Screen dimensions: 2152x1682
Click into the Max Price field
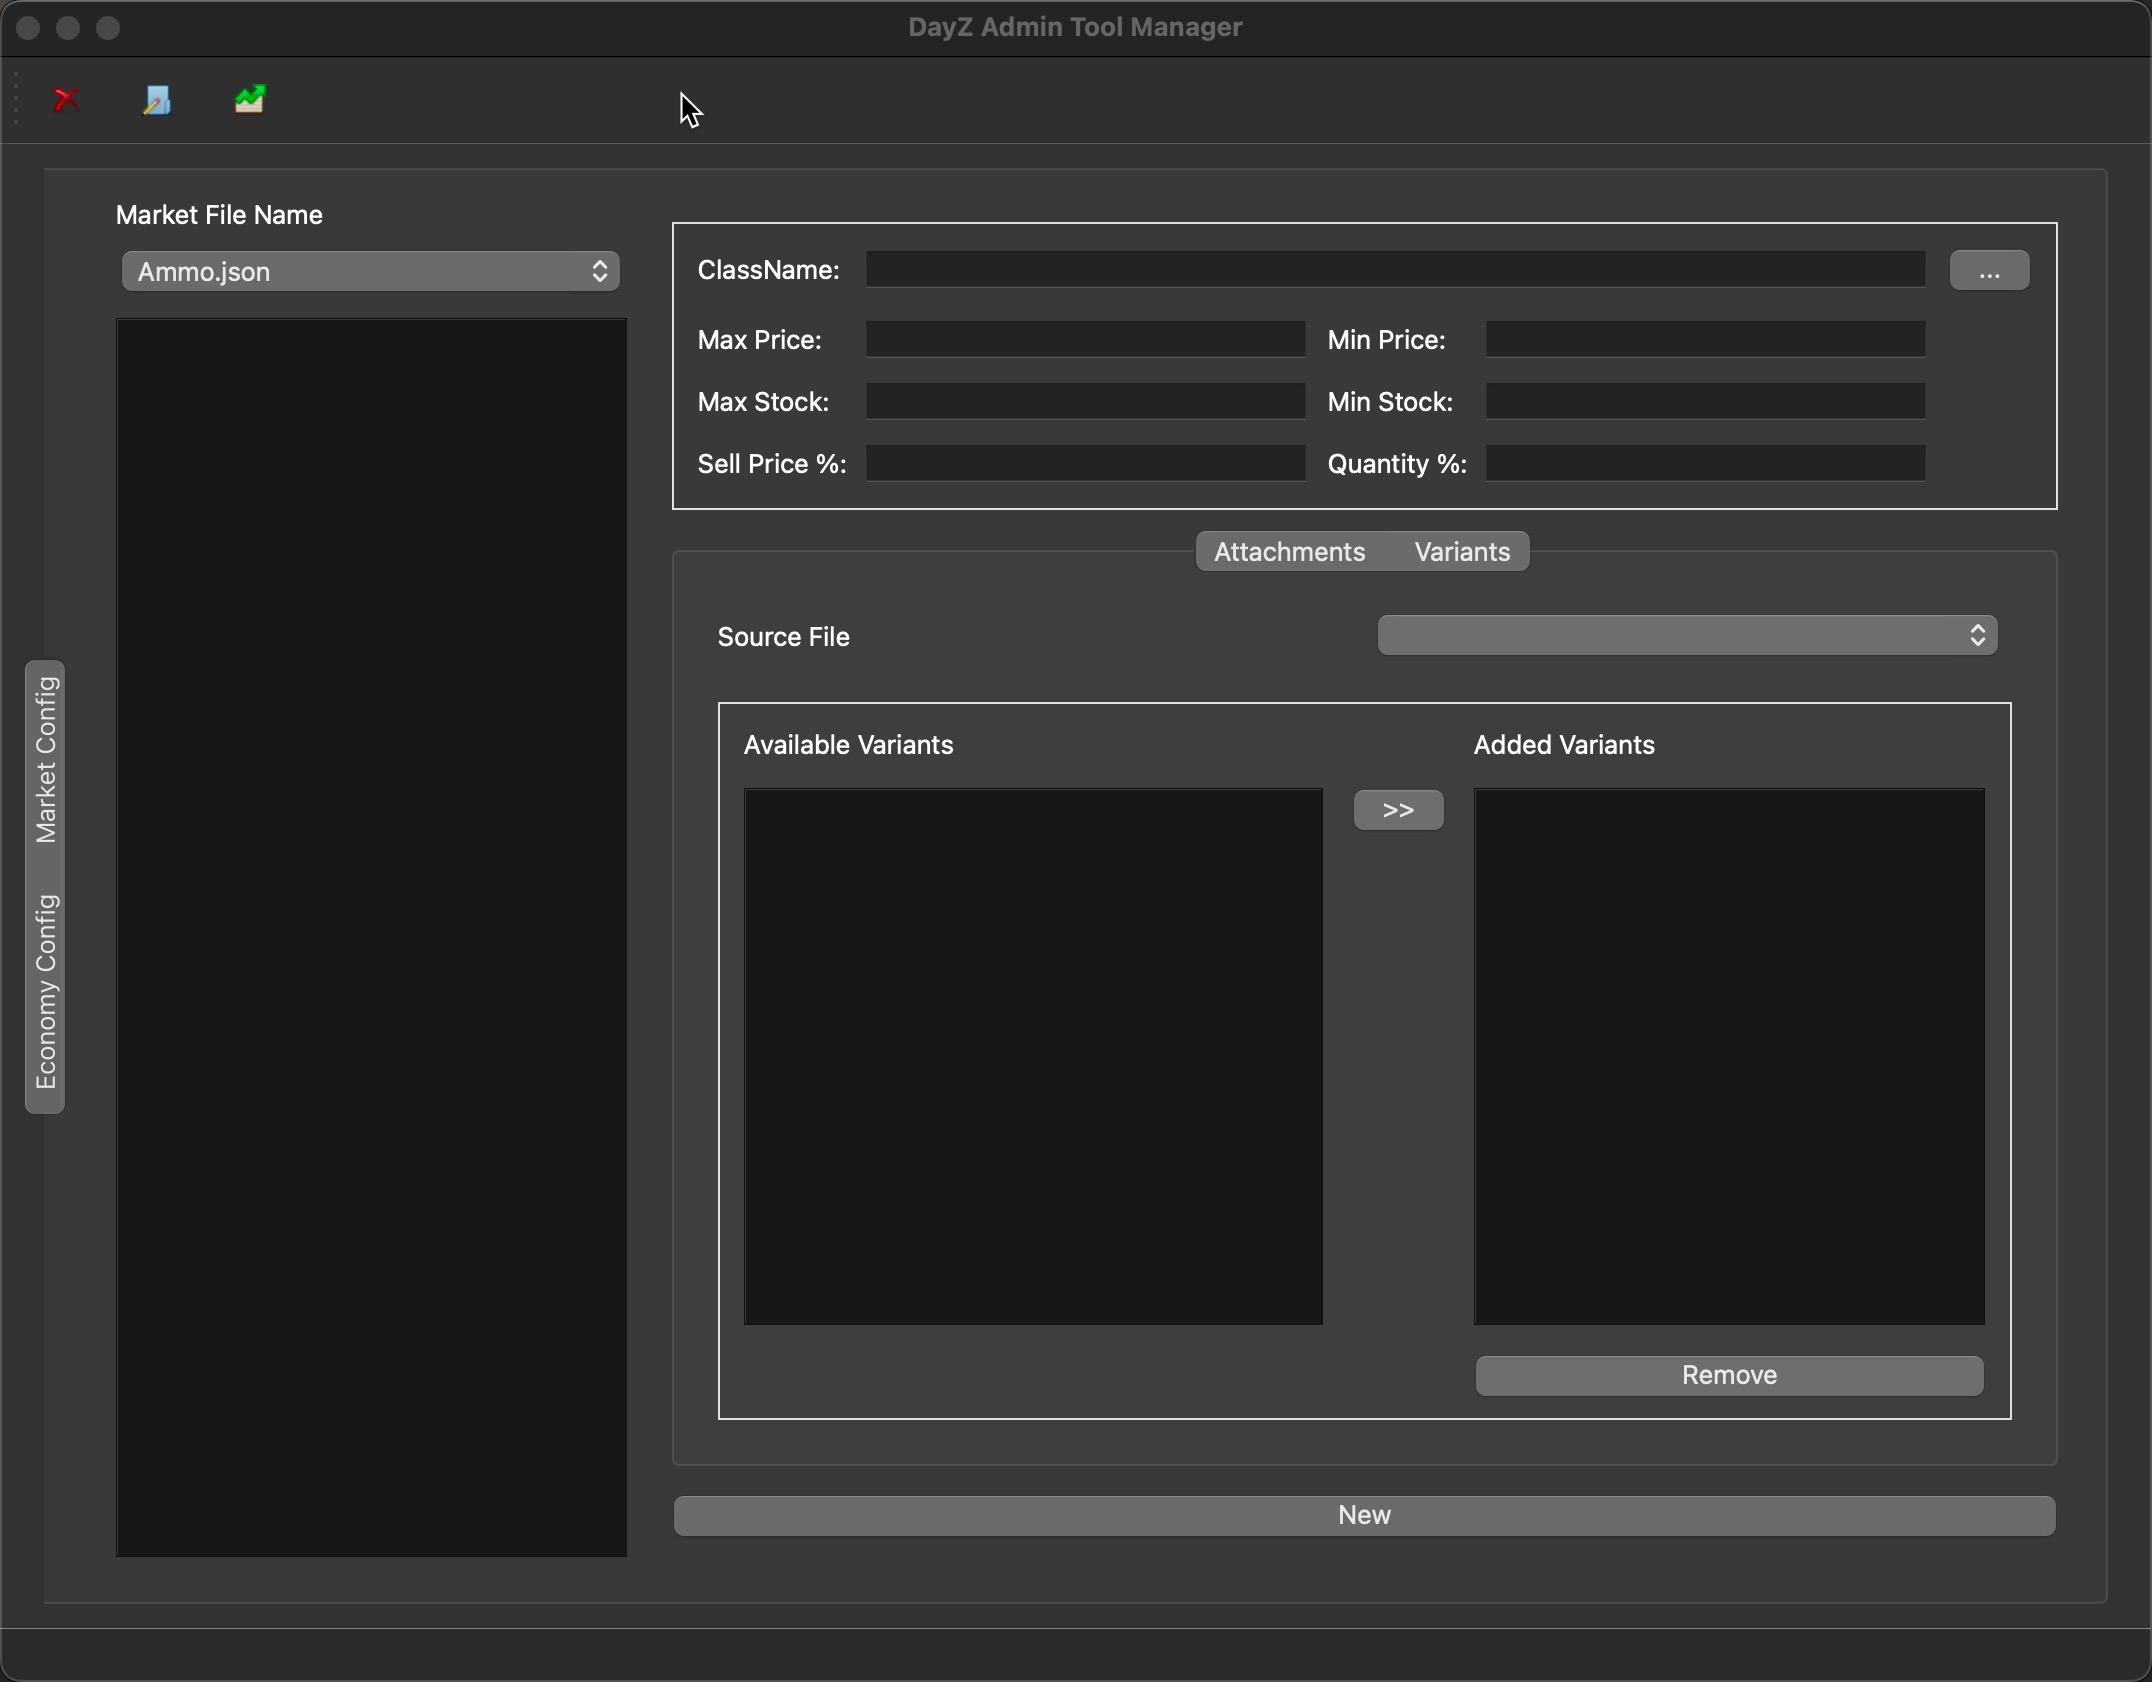[x=1084, y=340]
